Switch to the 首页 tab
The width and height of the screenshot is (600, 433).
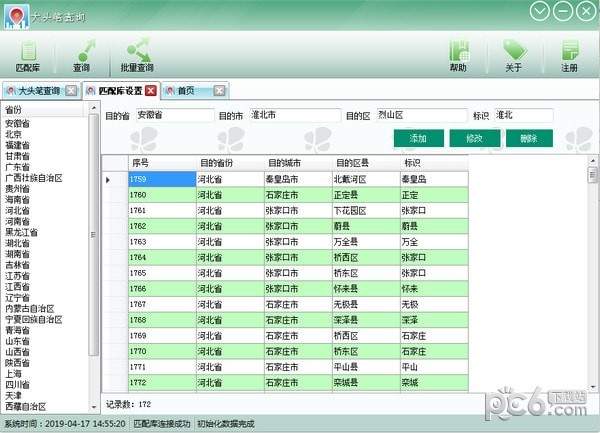[185, 91]
